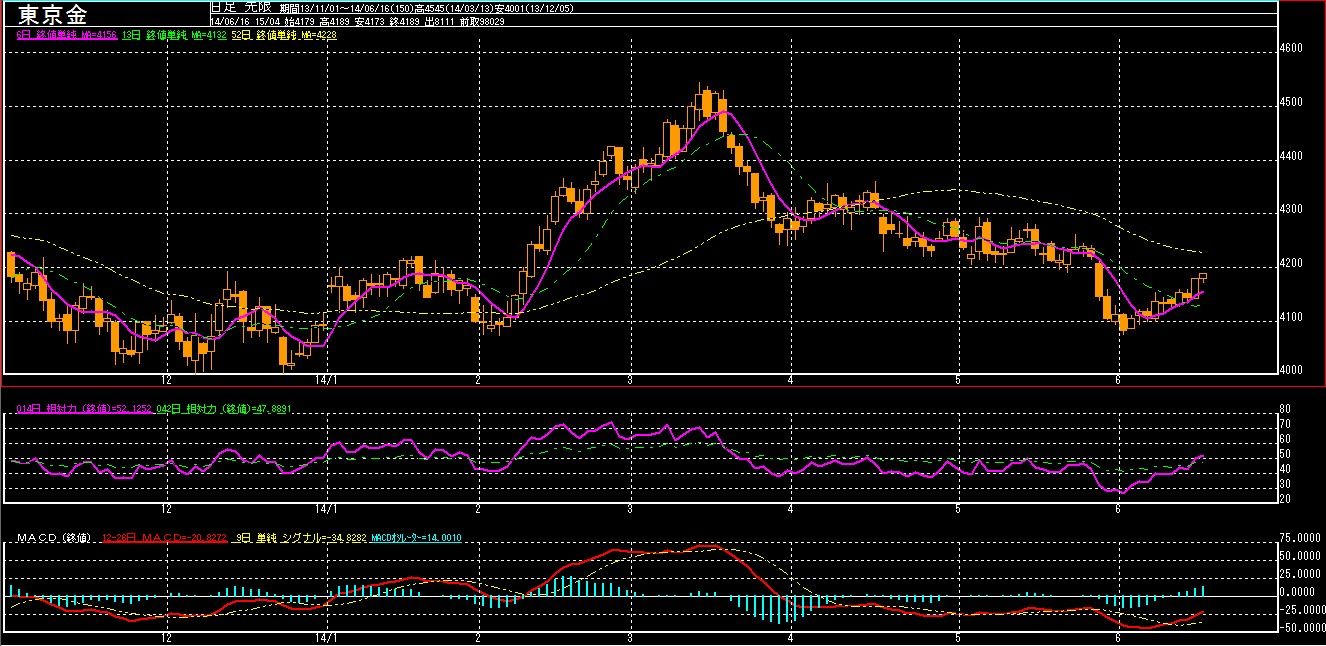This screenshot has width=1326, height=646.
Task: Select 14/1 on the MACD panel date axis
Action: click(x=327, y=637)
